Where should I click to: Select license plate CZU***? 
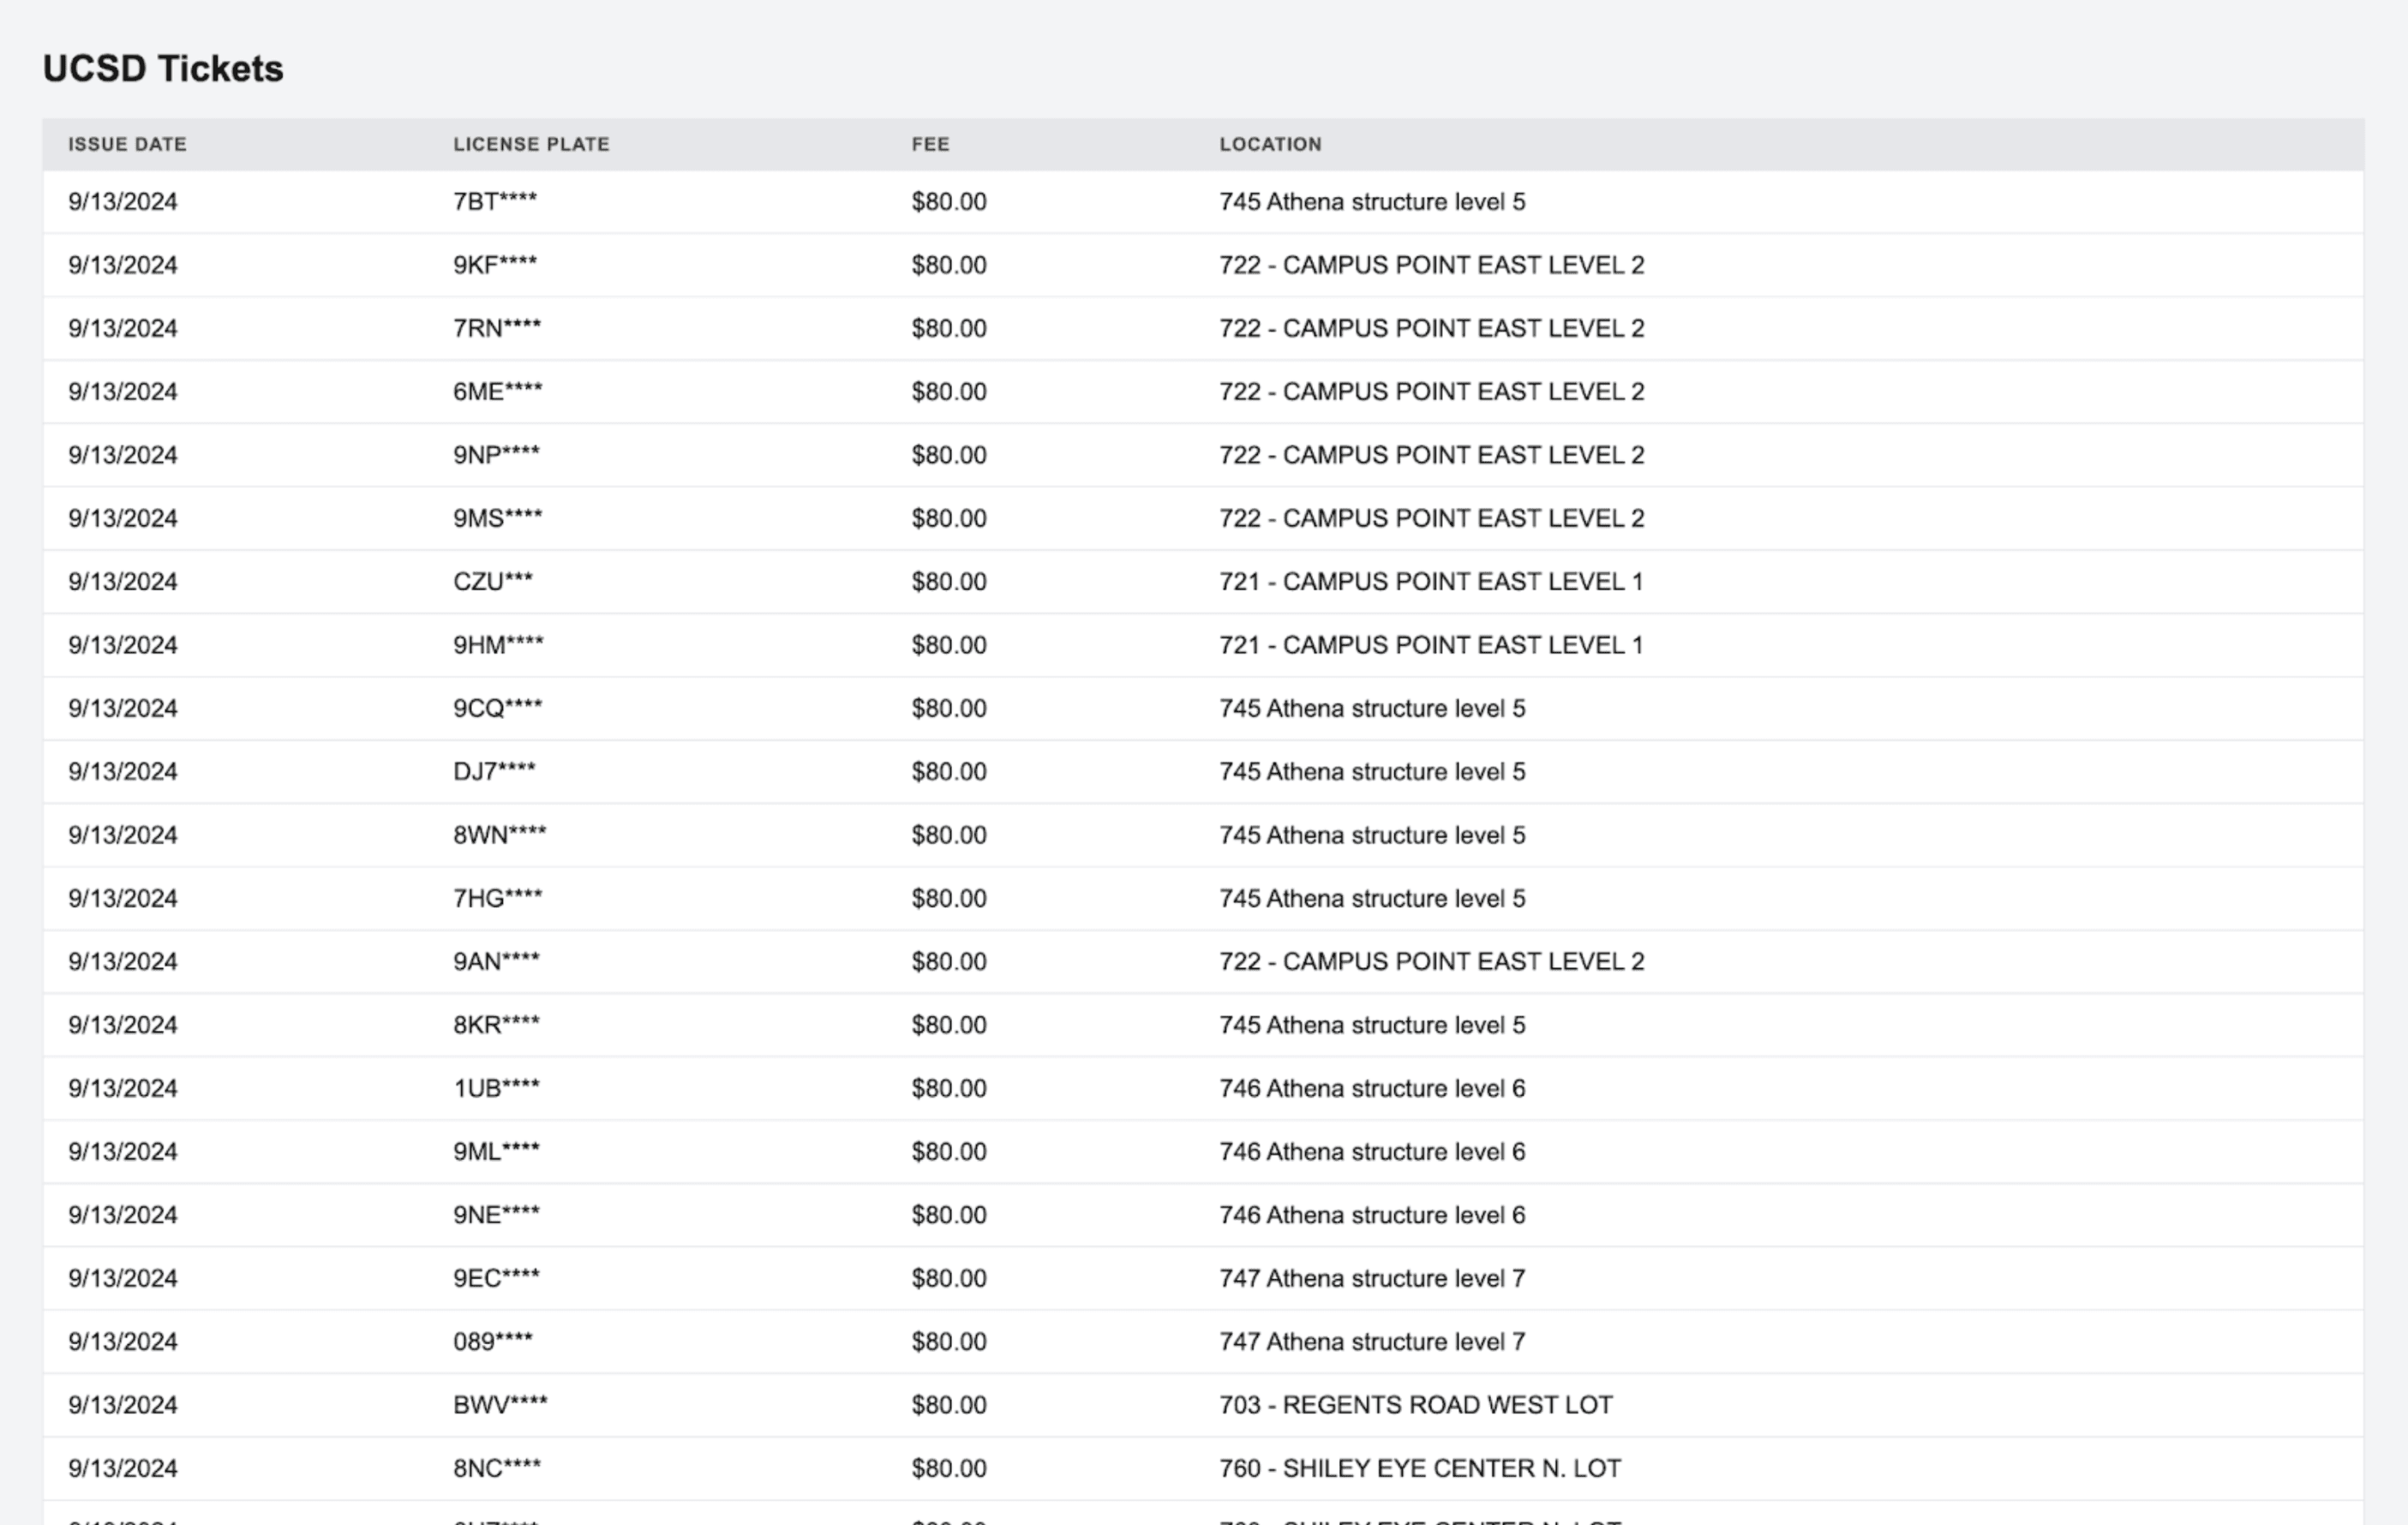(493, 581)
